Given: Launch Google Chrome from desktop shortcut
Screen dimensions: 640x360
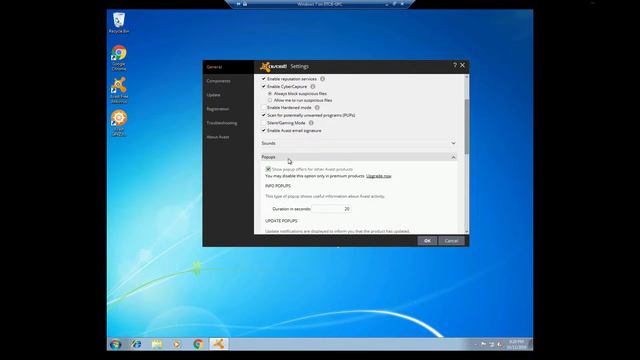Looking at the screenshot, I should 119,58.
